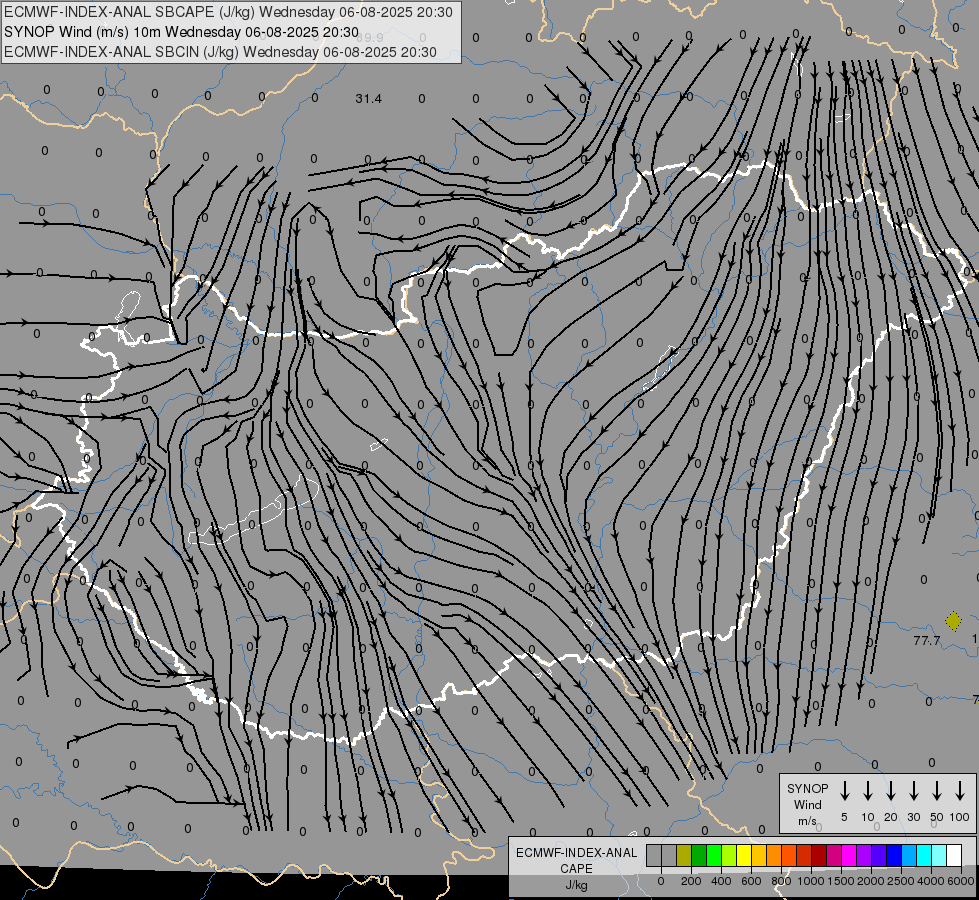979x900 pixels.
Task: Click the 100 label in the wind legend
Action: pyautogui.click(x=960, y=817)
